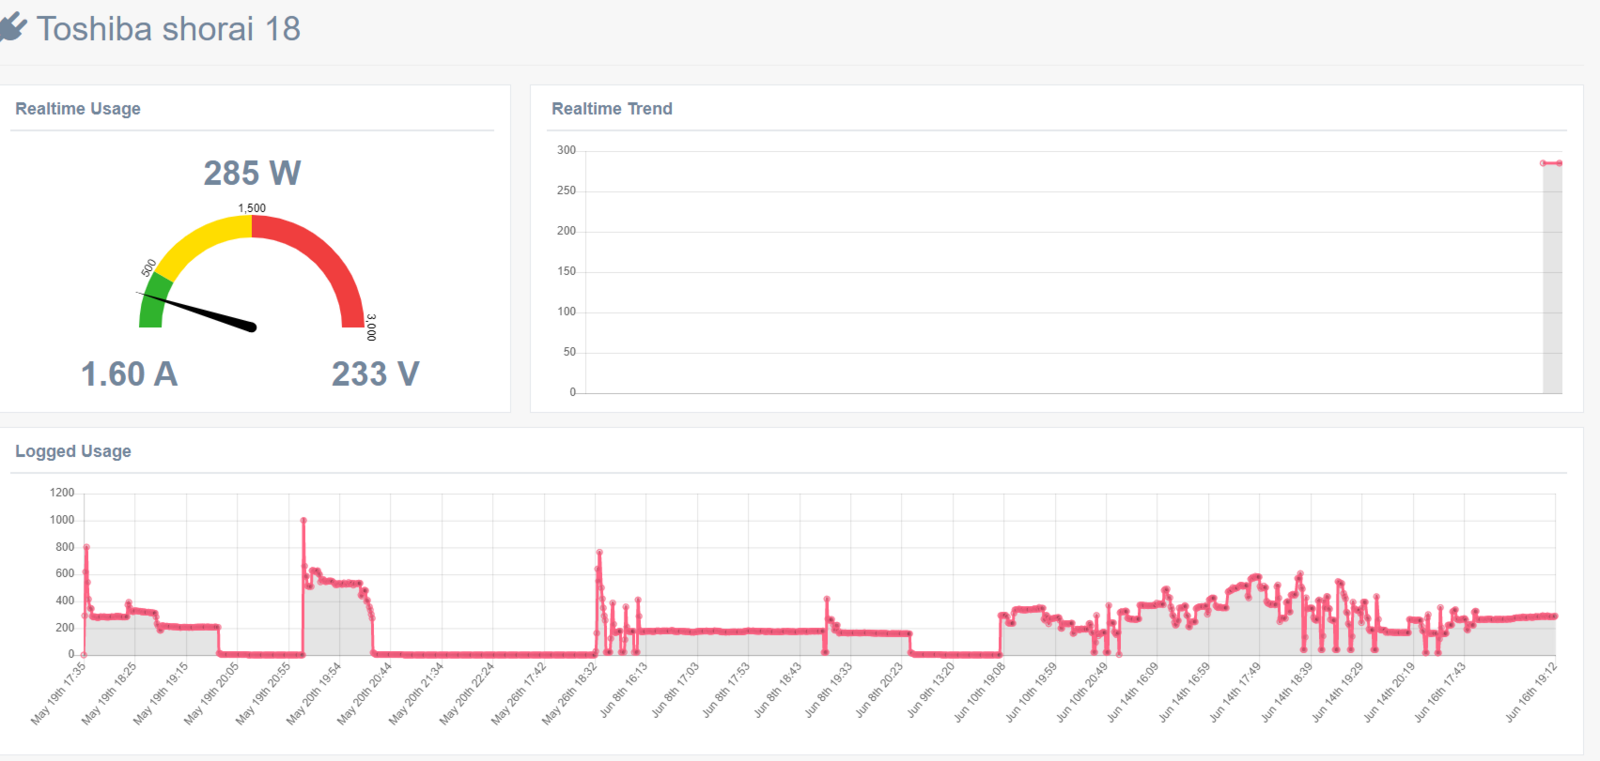Click the plug icon beside Toshiba shorai 18
Screen dimensions: 1600x761
13,28
